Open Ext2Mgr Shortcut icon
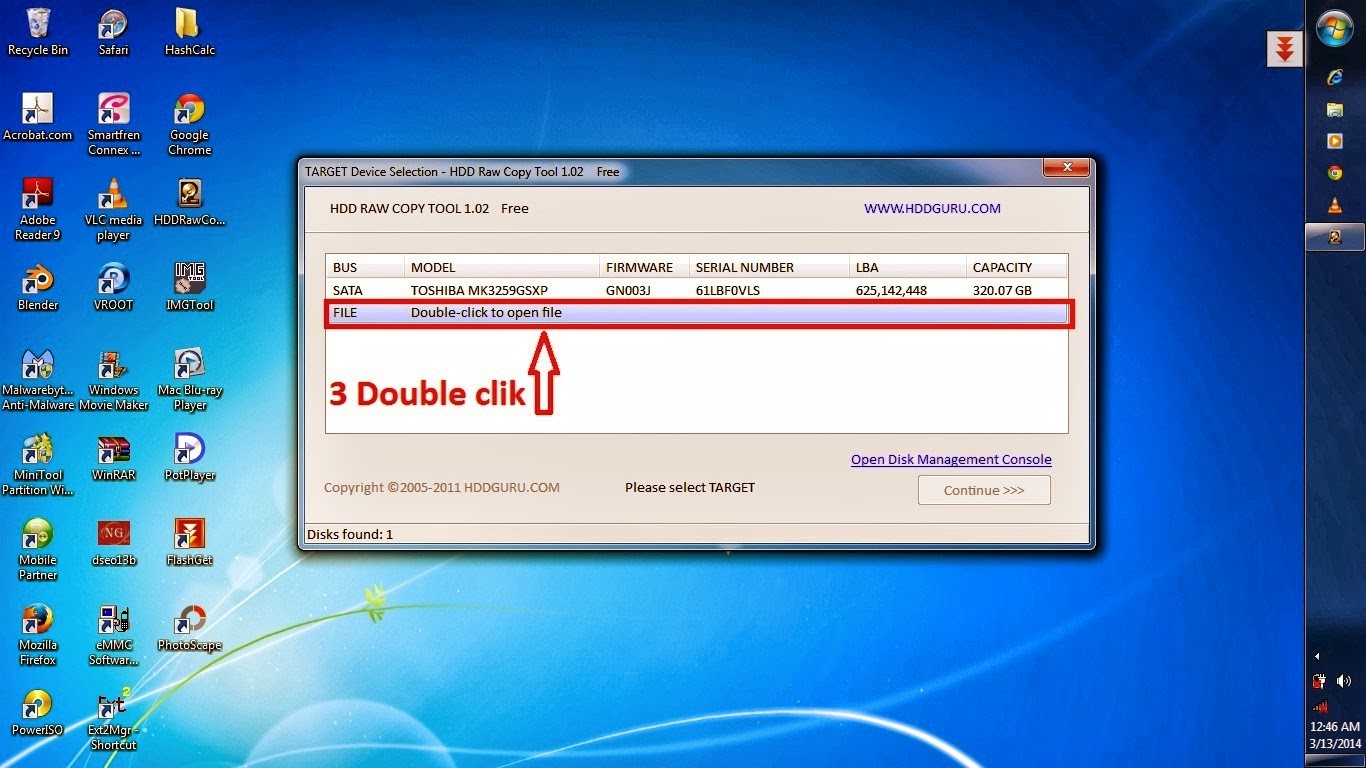Viewport: 1366px width, 768px height. 113,719
